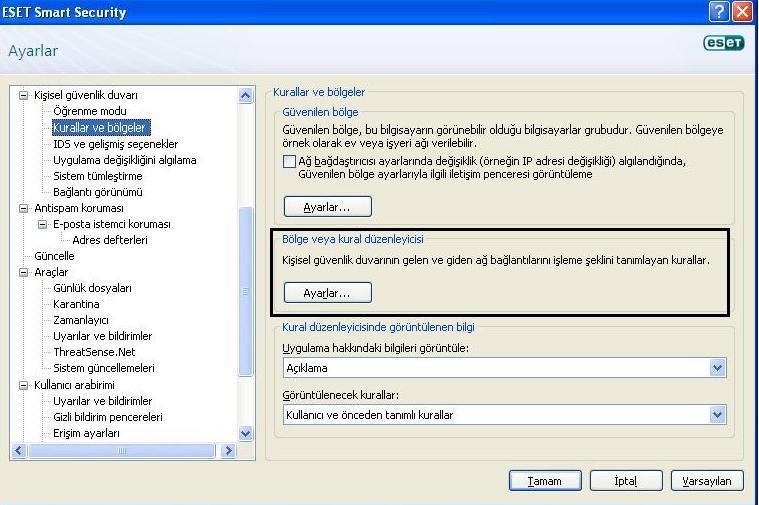Screen dimensions: 759x505
Task: Collapse the Araçlar tree node
Action: (23, 272)
